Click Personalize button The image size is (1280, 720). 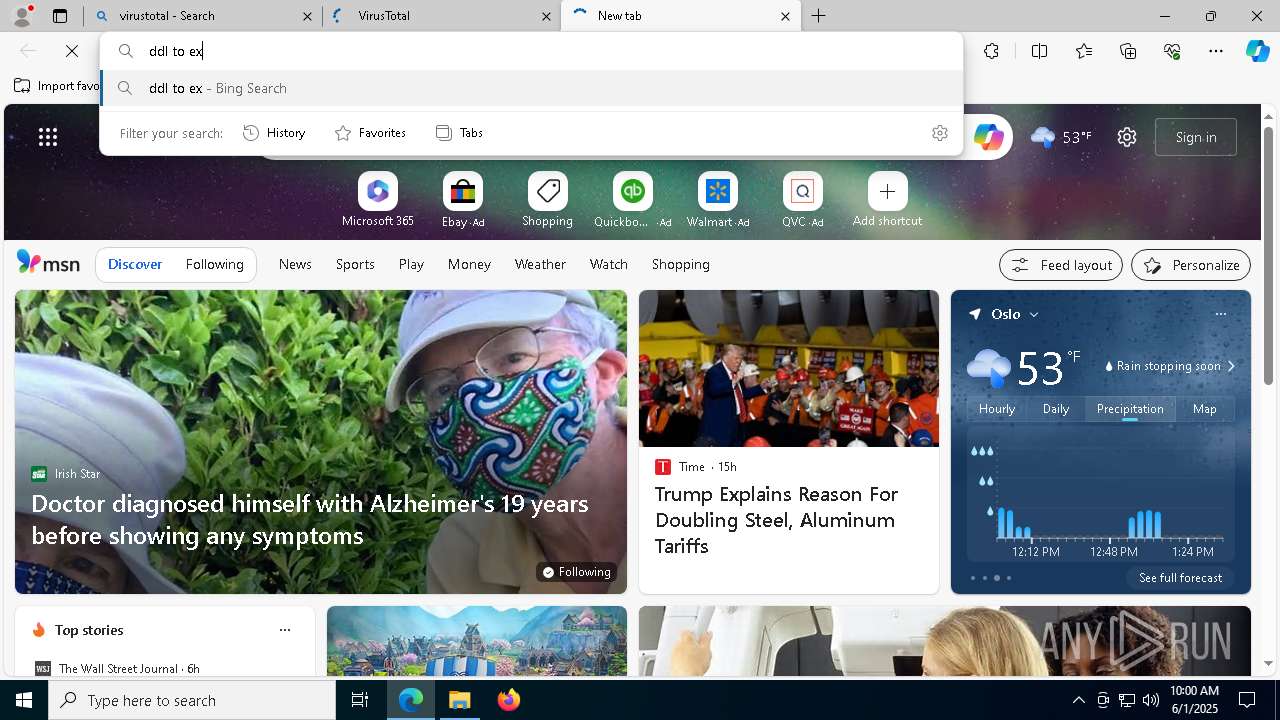pyautogui.click(x=1191, y=265)
